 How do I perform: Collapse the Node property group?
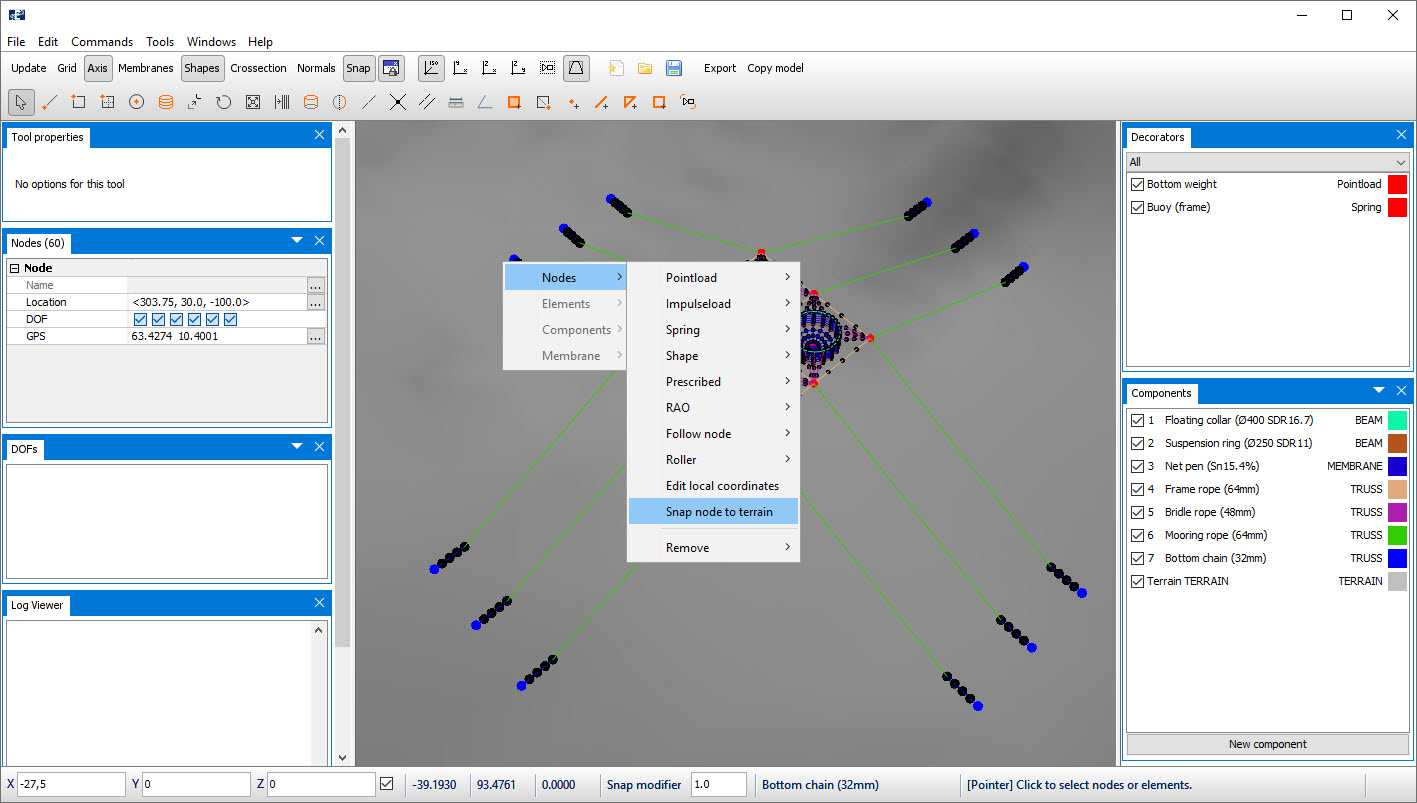(x=15, y=268)
